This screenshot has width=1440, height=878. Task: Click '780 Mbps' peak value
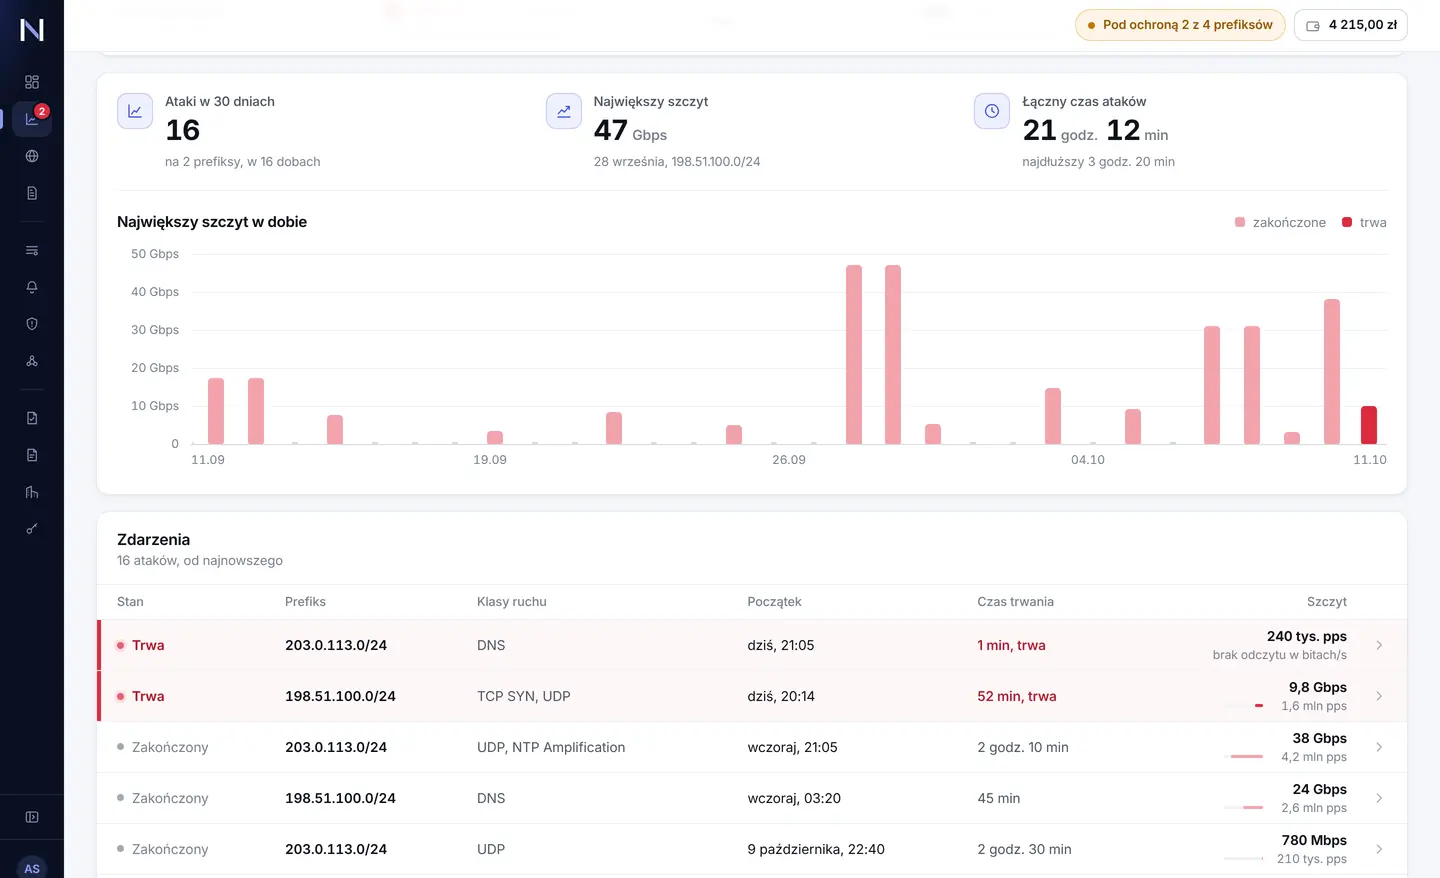tap(1314, 840)
